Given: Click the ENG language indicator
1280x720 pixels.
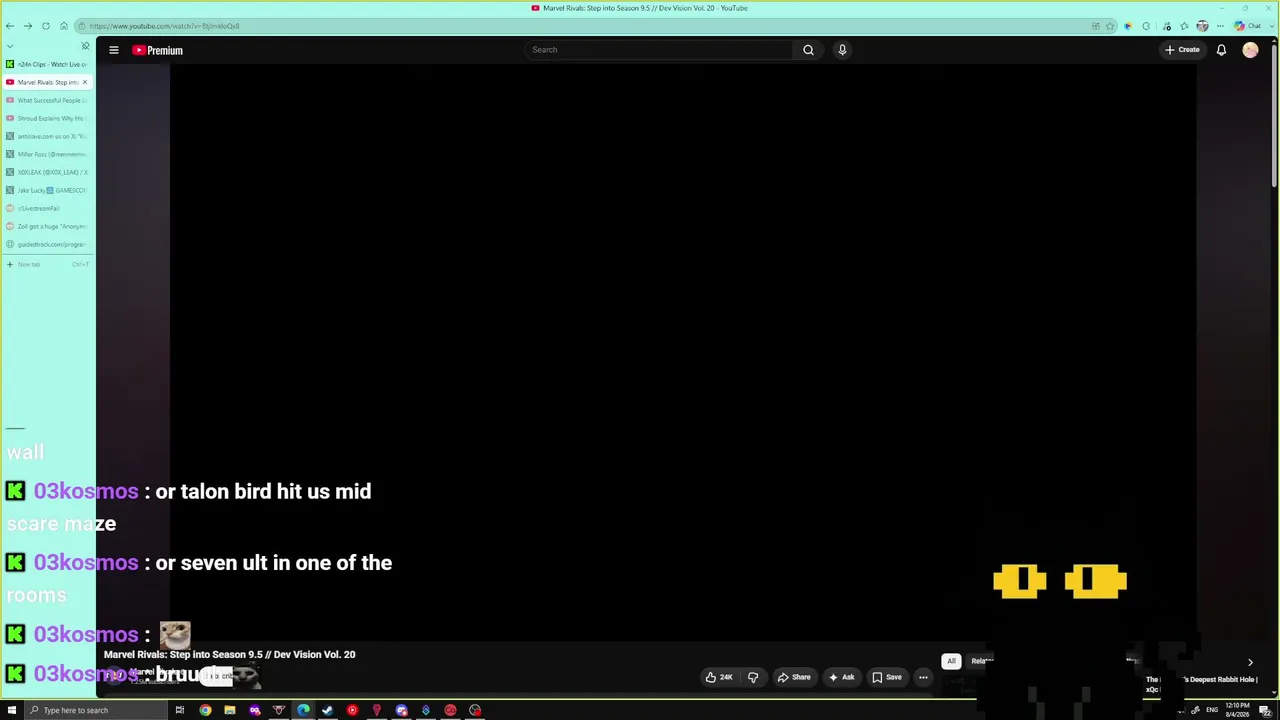Looking at the screenshot, I should point(1212,710).
